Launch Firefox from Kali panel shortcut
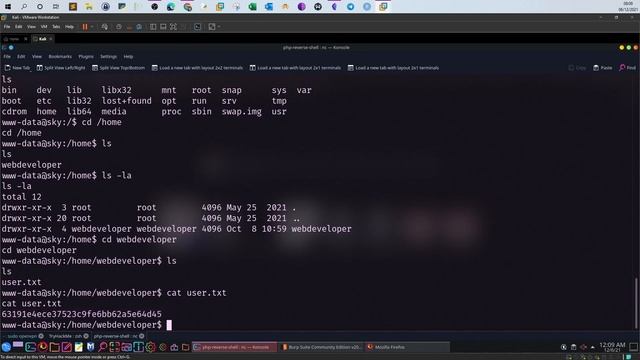Screen dimensions: 640x360 pyautogui.click(x=42, y=347)
